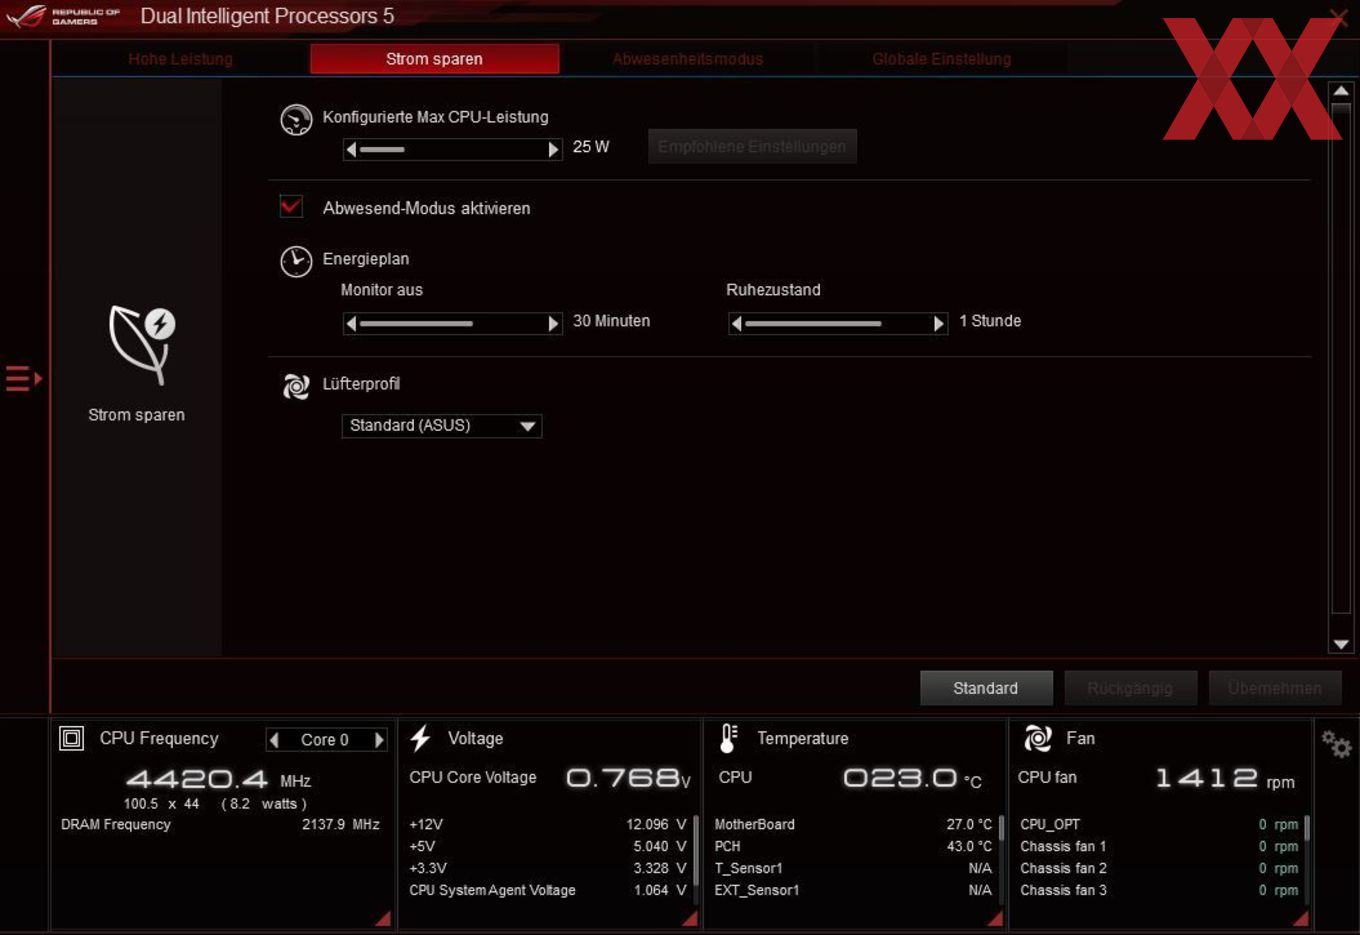This screenshot has width=1360, height=935.
Task: Close the Dual Intelligent Processors window
Action: click(x=1338, y=17)
